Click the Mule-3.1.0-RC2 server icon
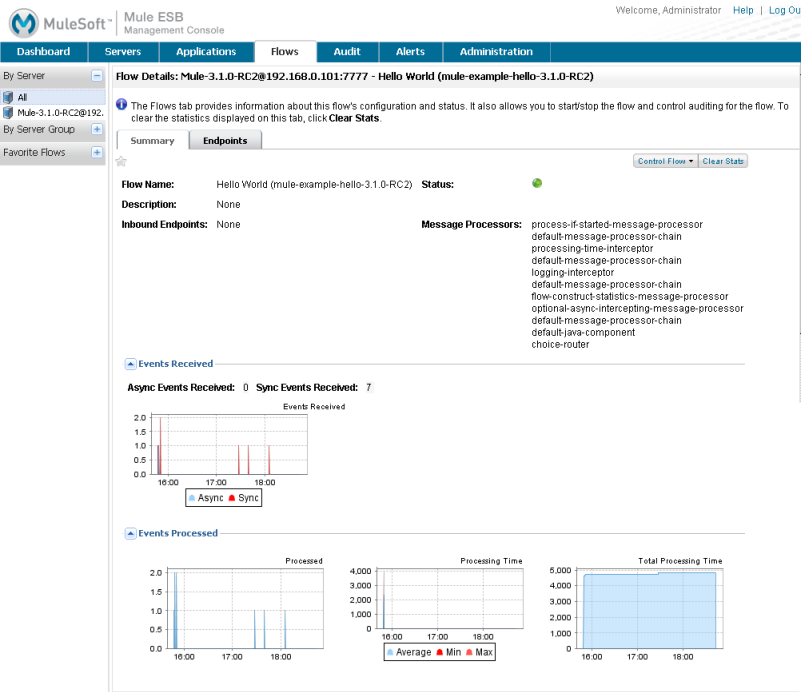The height and width of the screenshot is (692, 801). click(x=8, y=113)
